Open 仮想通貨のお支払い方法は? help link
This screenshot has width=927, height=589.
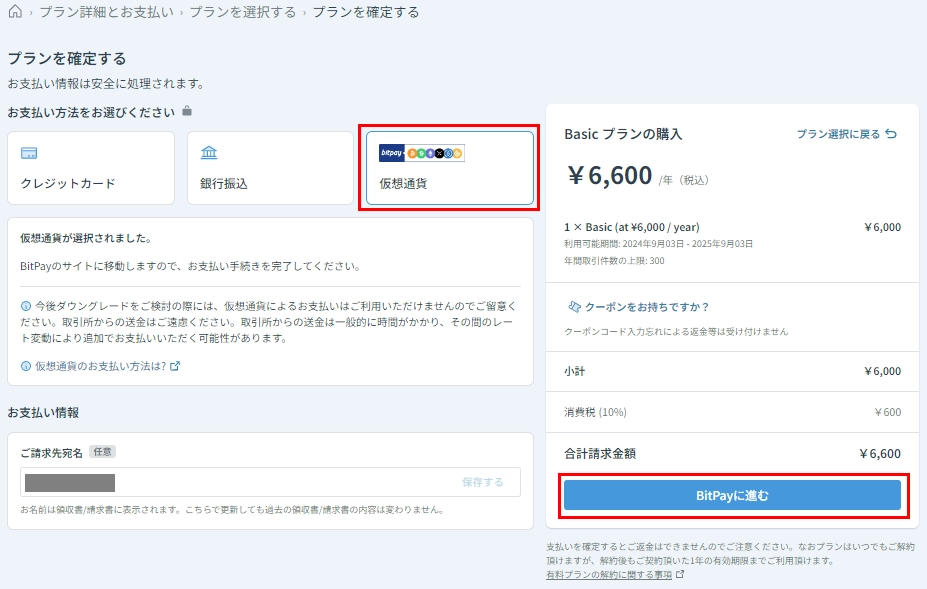tap(101, 366)
